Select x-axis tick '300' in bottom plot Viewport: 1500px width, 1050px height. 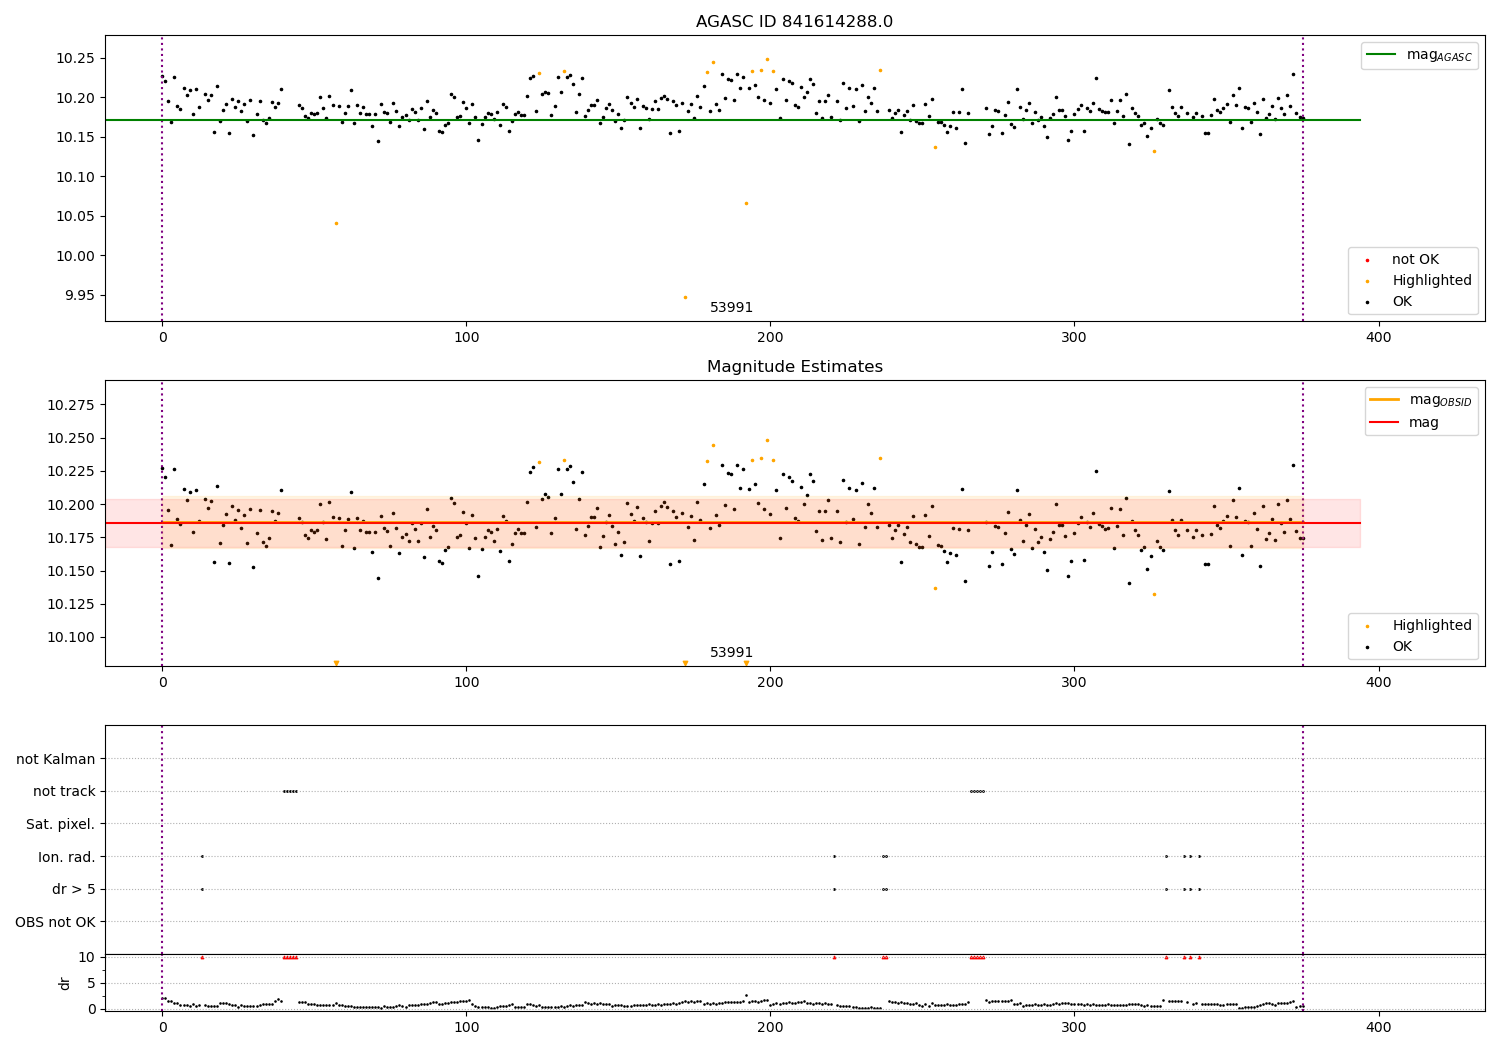(x=1074, y=1027)
